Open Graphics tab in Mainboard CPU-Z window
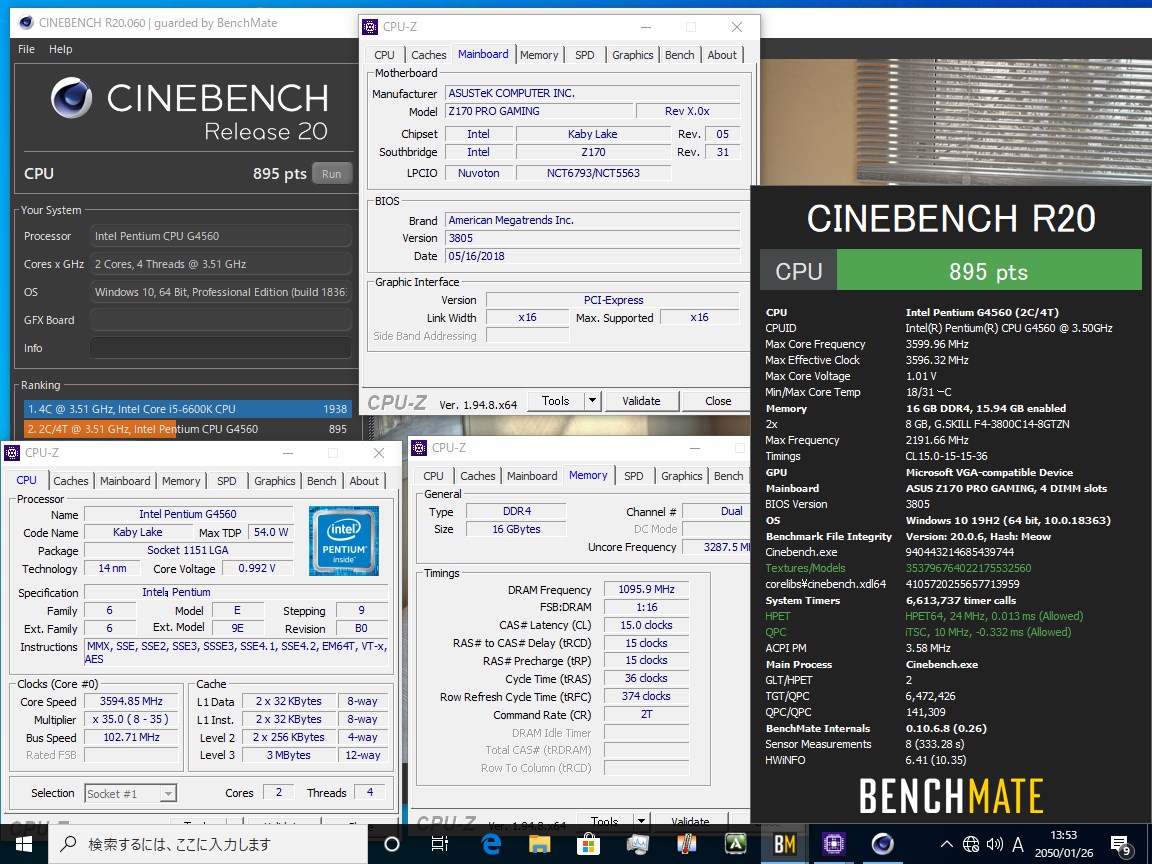The height and width of the screenshot is (864, 1152). coord(633,55)
